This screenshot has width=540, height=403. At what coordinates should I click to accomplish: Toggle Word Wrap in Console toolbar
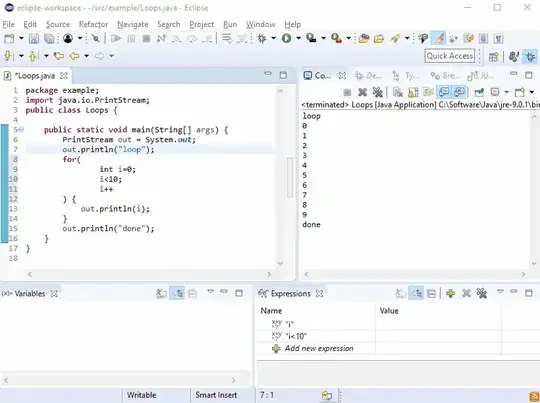click(428, 92)
